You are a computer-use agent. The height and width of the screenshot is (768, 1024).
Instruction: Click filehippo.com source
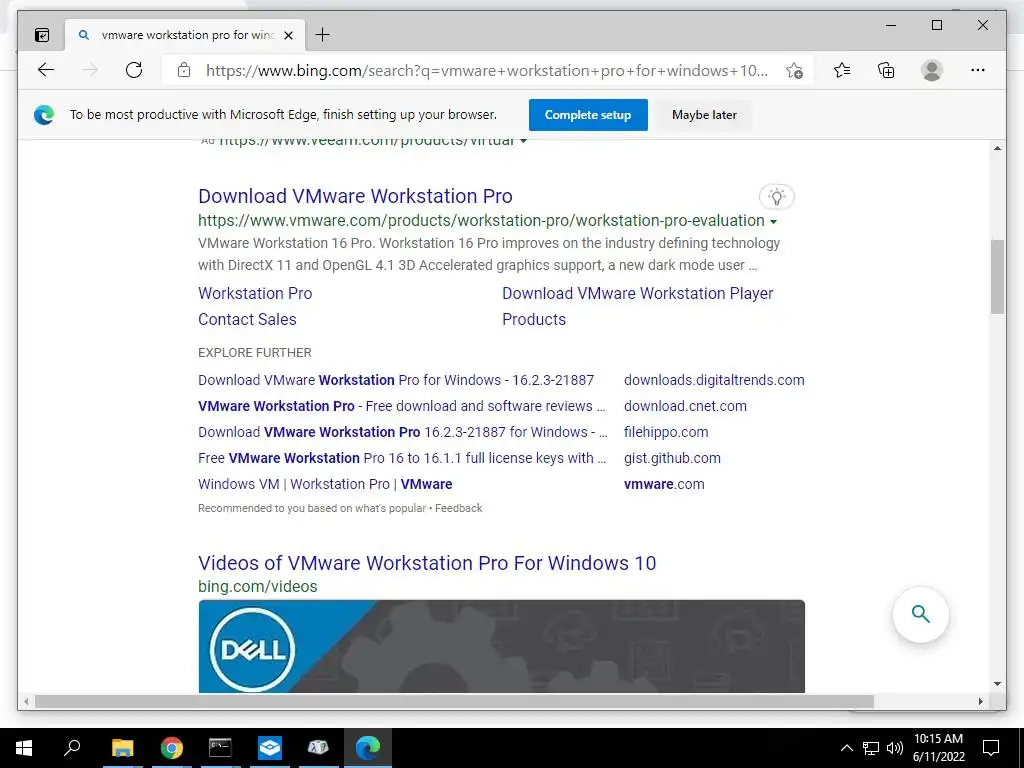point(665,432)
